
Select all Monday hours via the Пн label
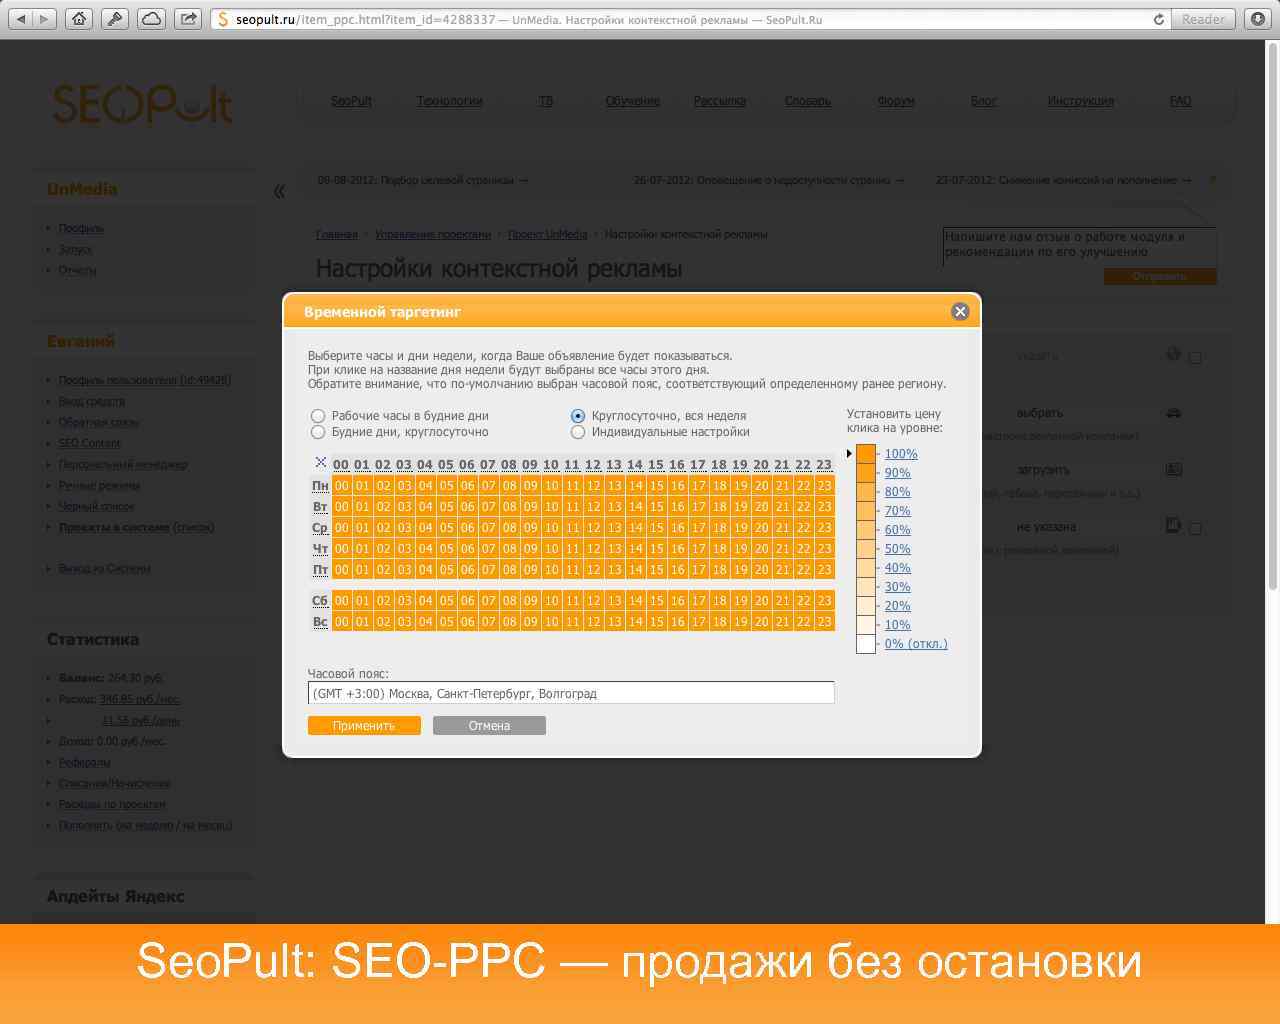(320, 485)
